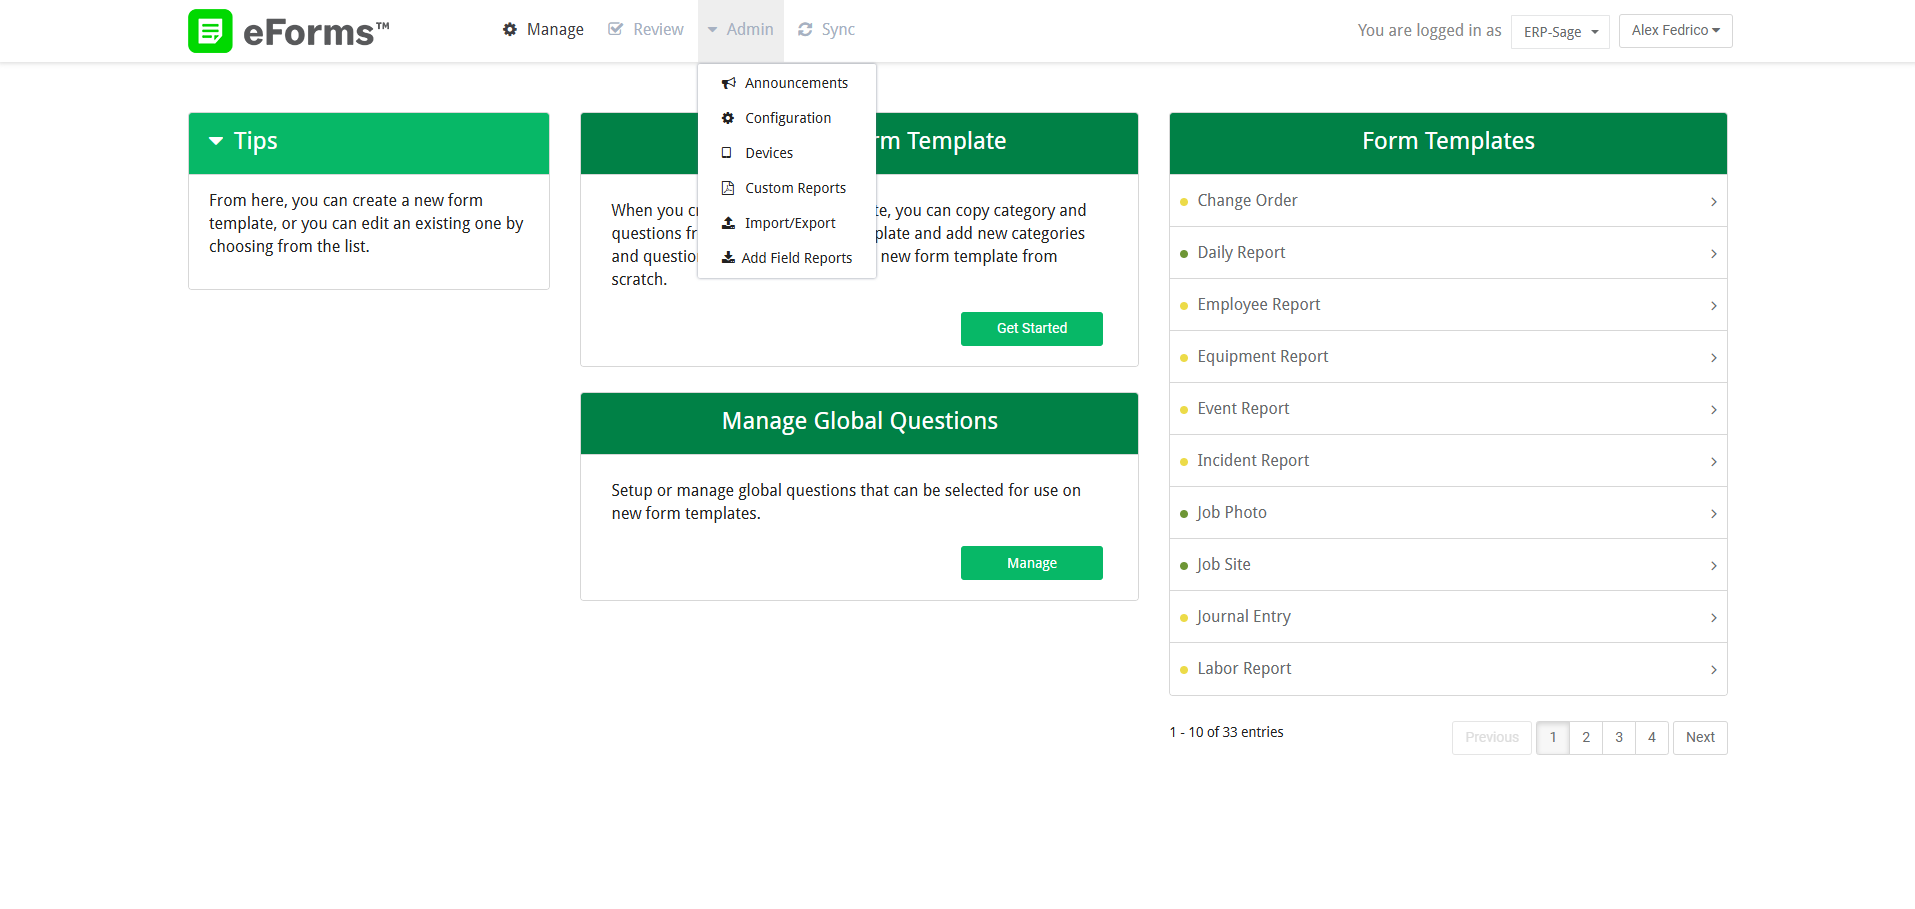This screenshot has height=909, width=1915.
Task: Choose Import/Export from Admin menu
Action: coord(787,223)
